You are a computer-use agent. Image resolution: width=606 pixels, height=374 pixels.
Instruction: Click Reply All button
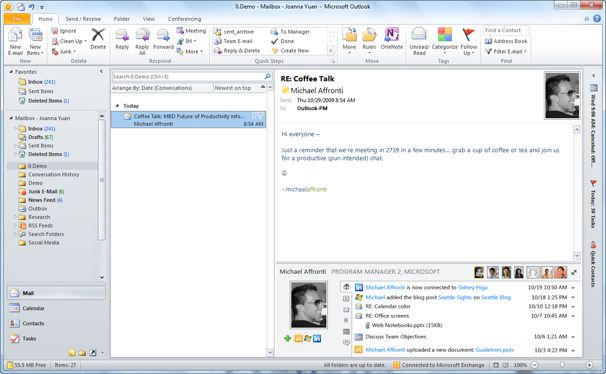pyautogui.click(x=142, y=42)
